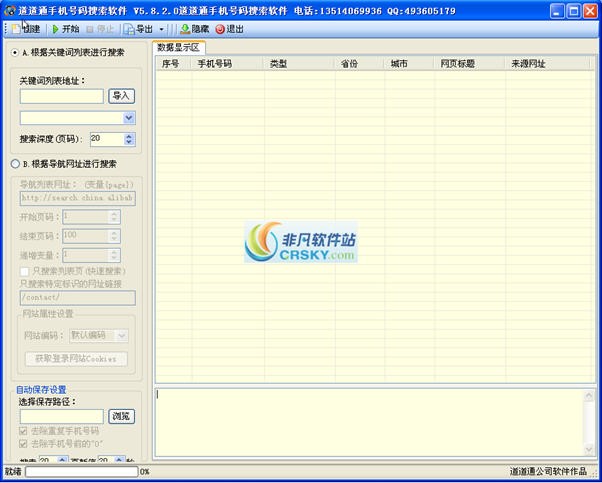The image size is (602, 483).
Task: Click the 导航列表网址 URL field
Action: coord(78,198)
